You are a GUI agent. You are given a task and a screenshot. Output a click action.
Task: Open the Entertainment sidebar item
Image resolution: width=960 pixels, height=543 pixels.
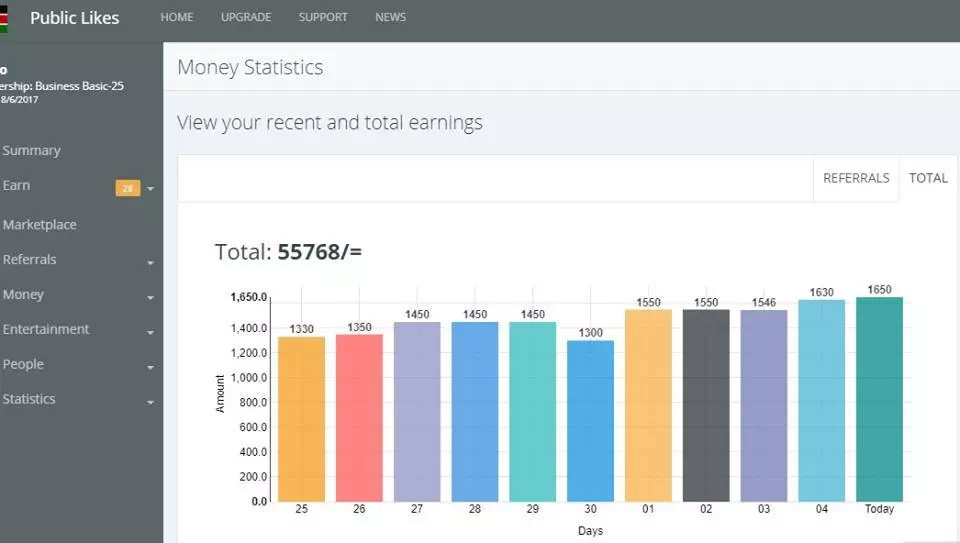(x=46, y=329)
